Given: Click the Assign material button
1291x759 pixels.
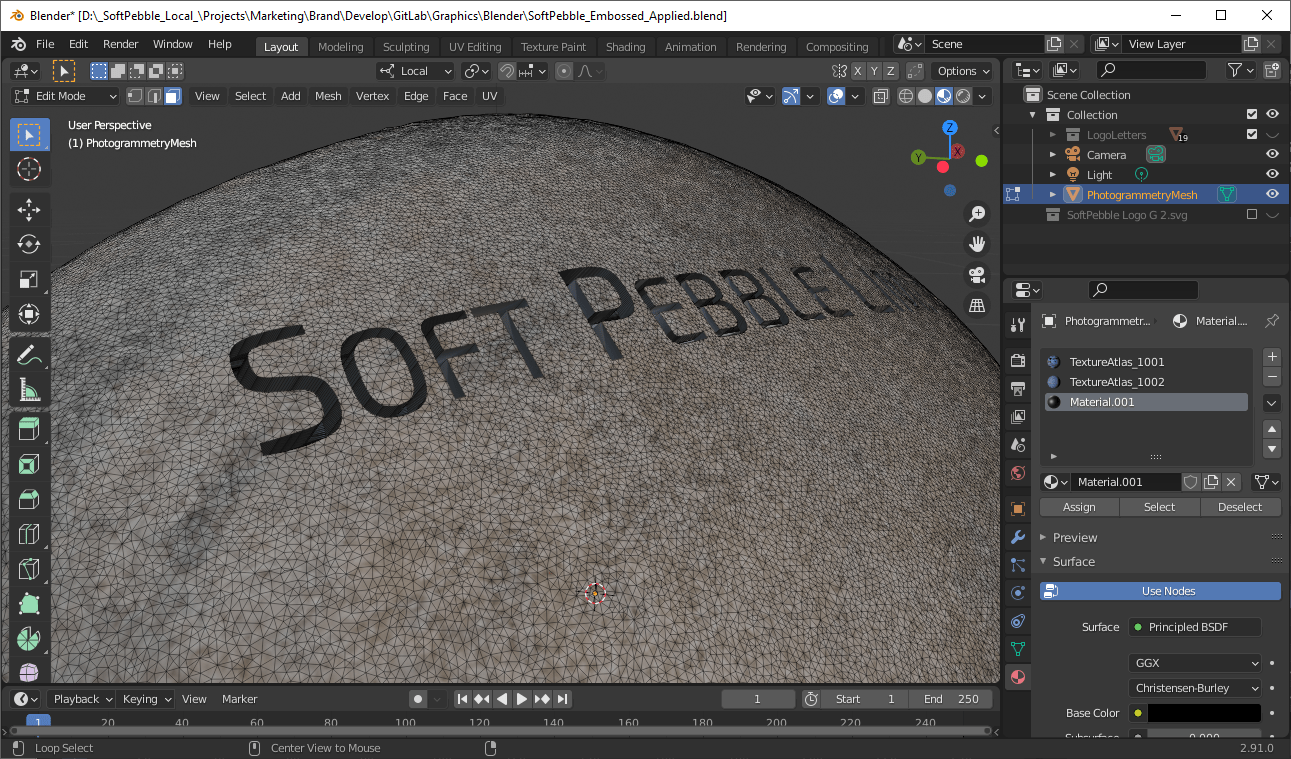Looking at the screenshot, I should pos(1078,507).
